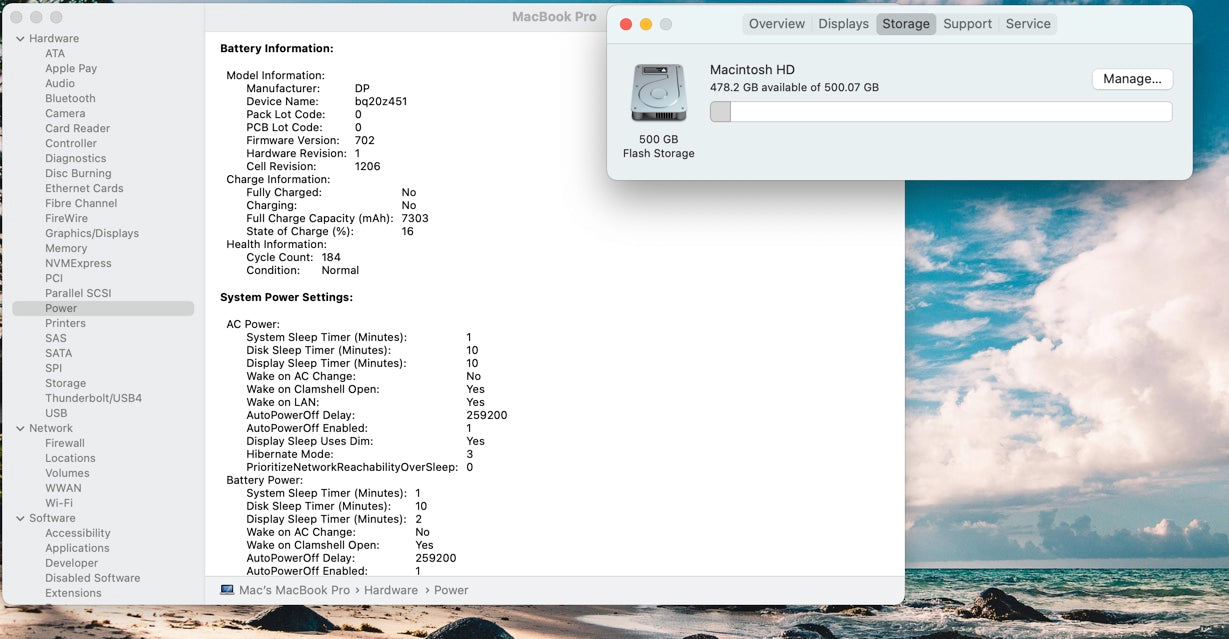Screen dimensions: 1229x639
Task: Select NVMExpress from the sidebar
Action: [x=78, y=263]
